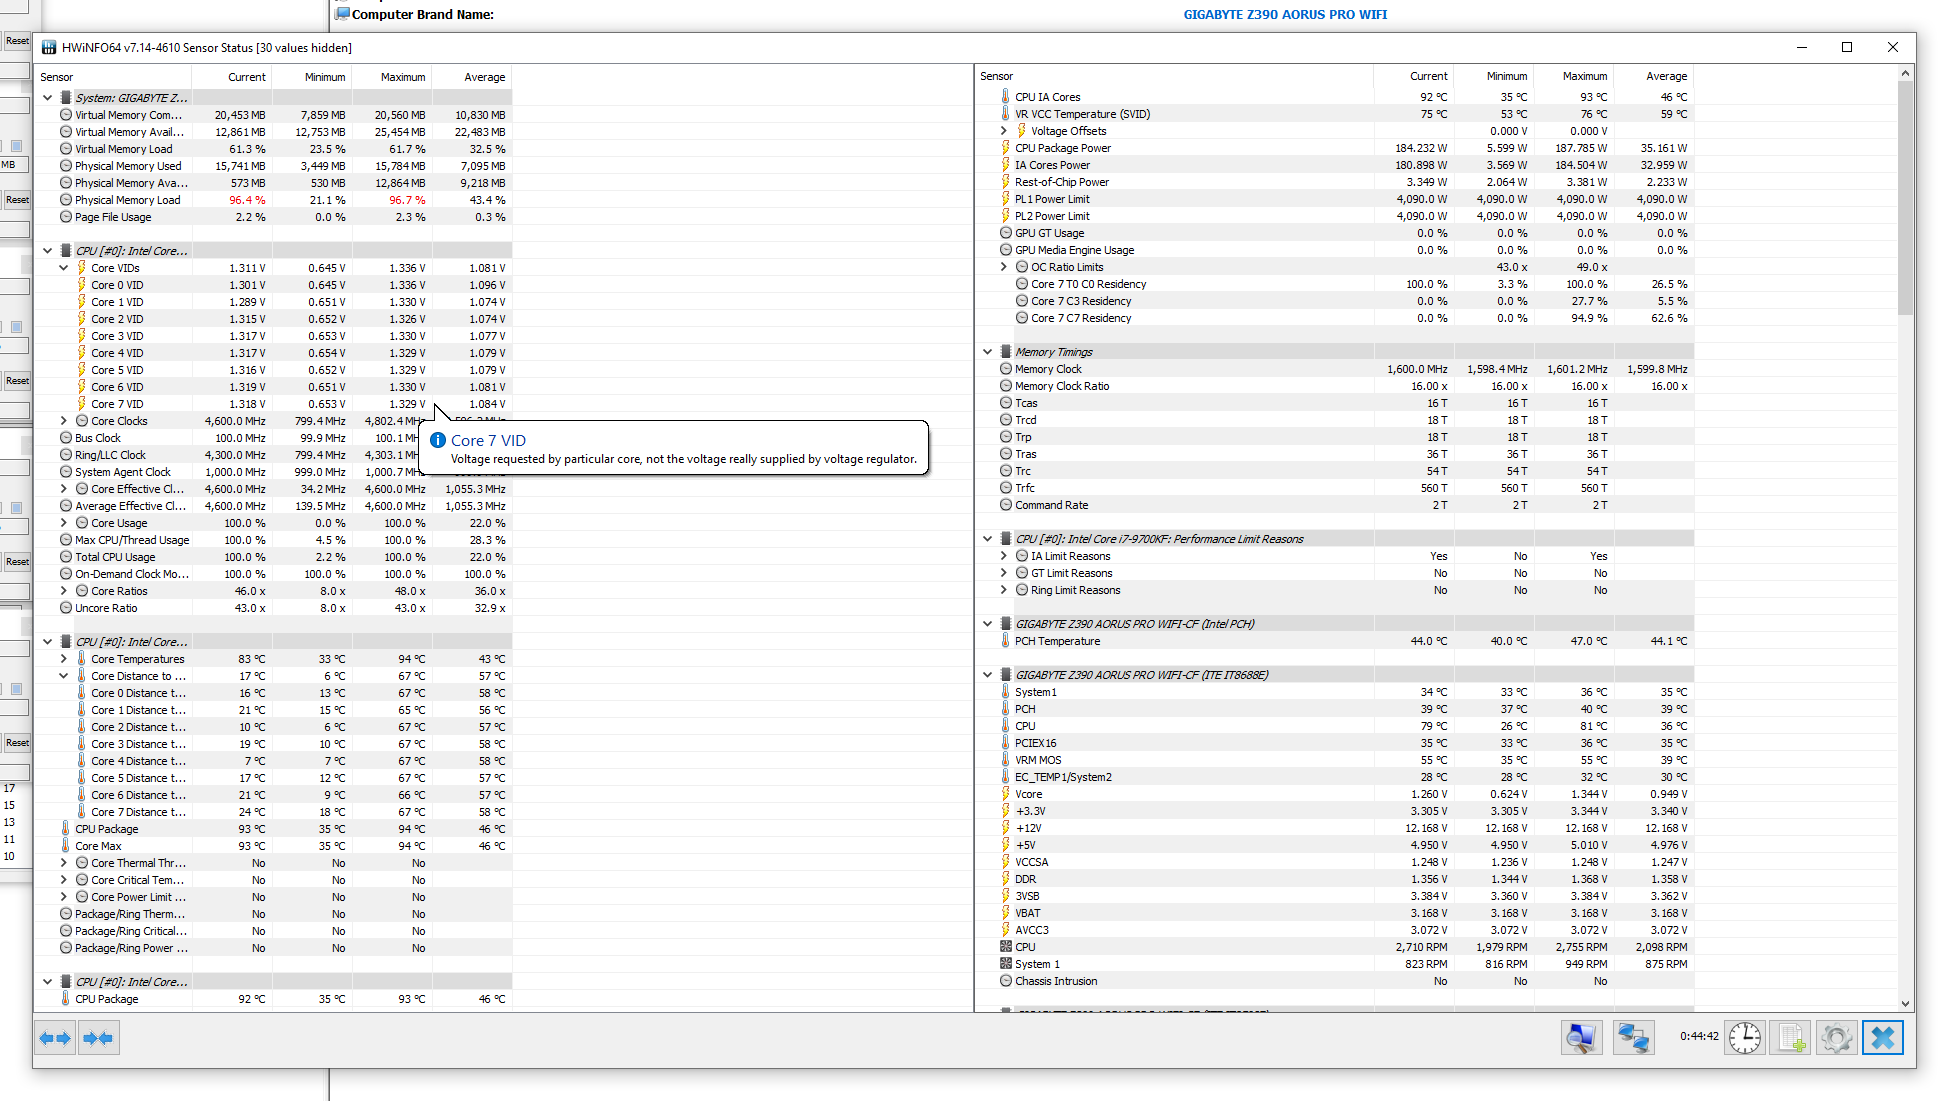
Task: Start logging with the sheet plus icon
Action: click(1791, 1038)
